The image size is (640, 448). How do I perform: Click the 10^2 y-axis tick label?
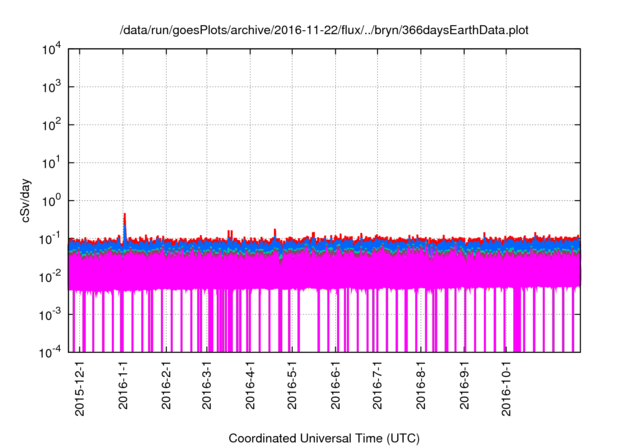50,125
